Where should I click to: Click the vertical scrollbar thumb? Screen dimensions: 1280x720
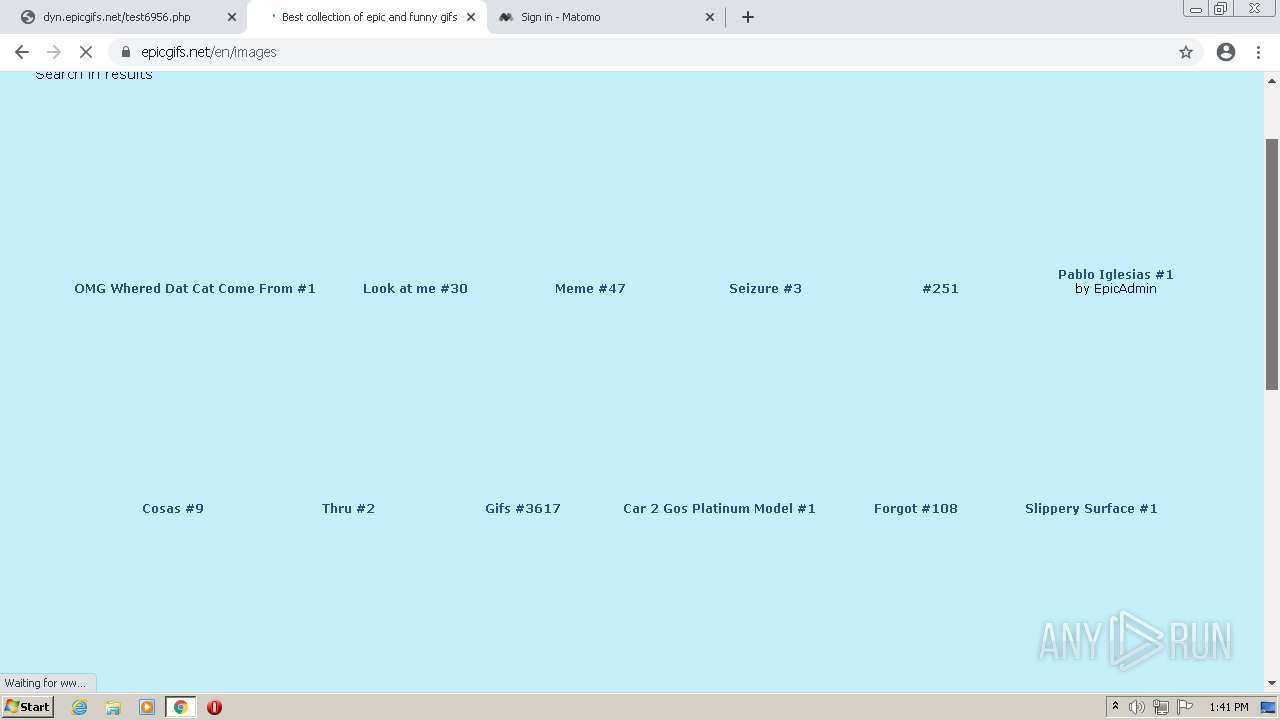point(1272,264)
